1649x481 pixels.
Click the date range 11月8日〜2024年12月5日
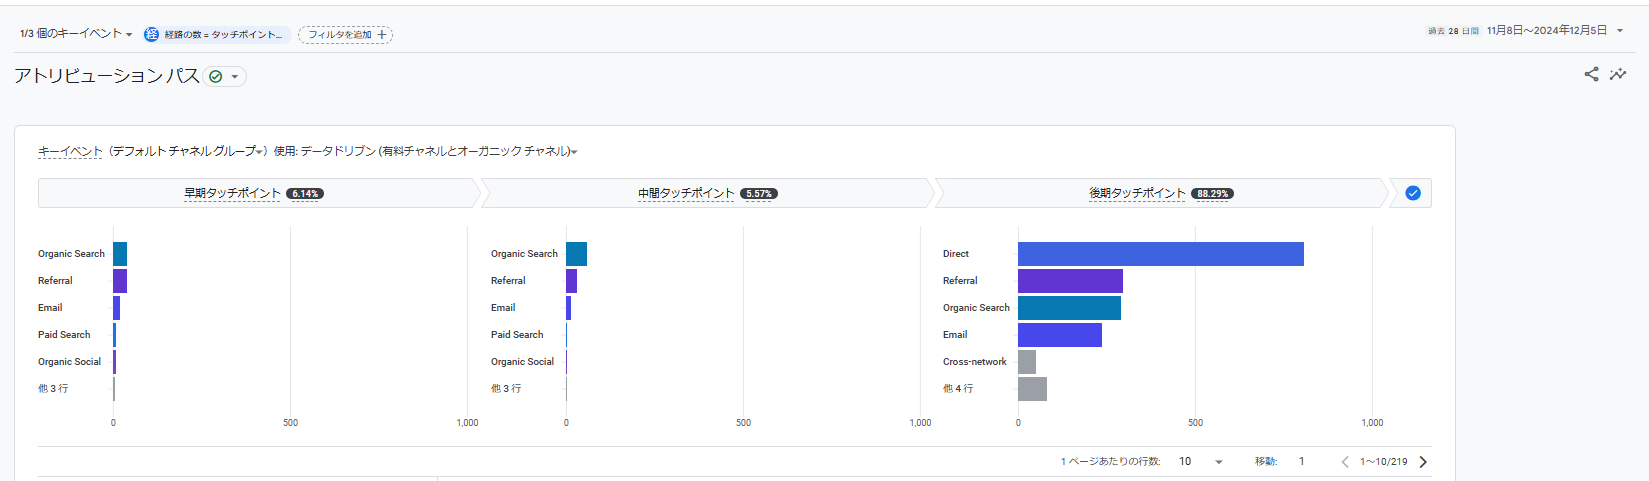click(1546, 31)
